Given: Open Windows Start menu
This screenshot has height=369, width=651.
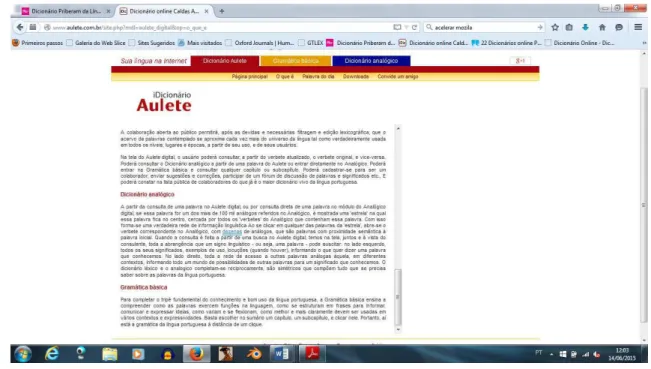Looking at the screenshot, I should [23, 354].
